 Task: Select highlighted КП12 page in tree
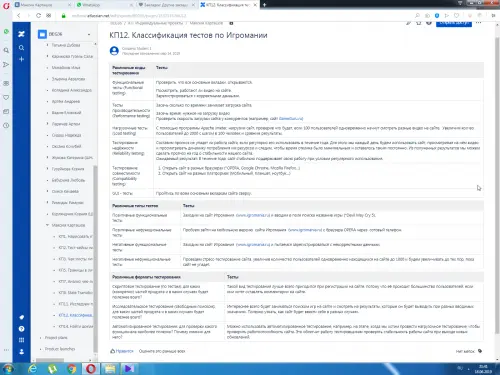coord(76,315)
